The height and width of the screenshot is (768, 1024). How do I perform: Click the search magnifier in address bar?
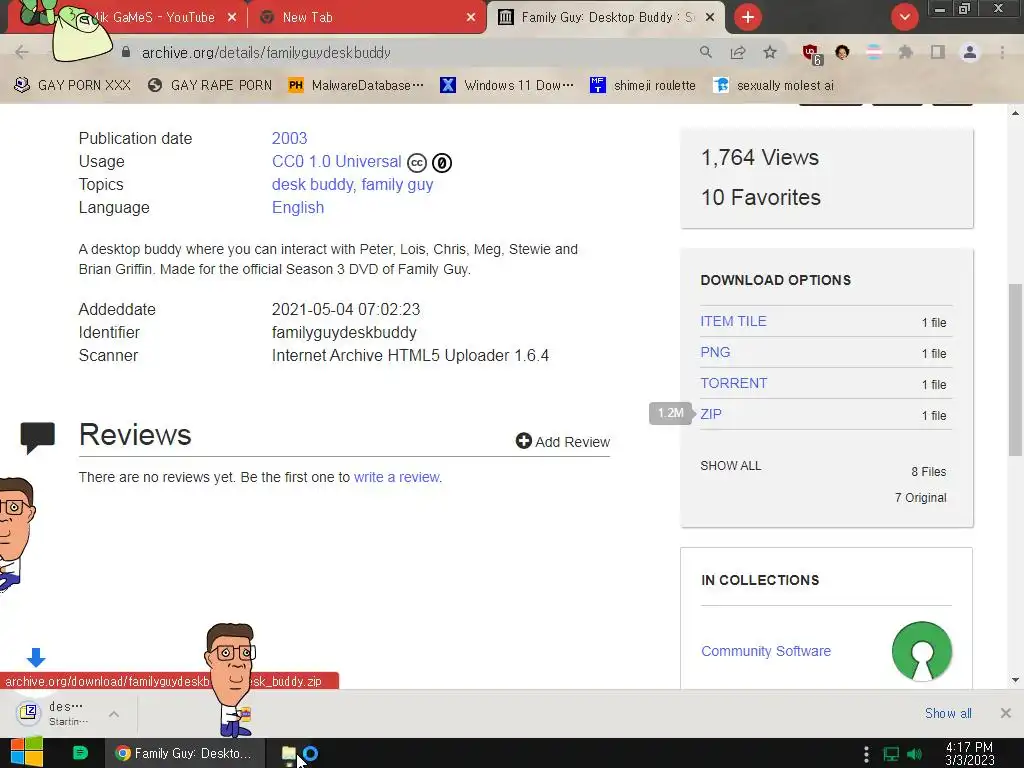705,52
